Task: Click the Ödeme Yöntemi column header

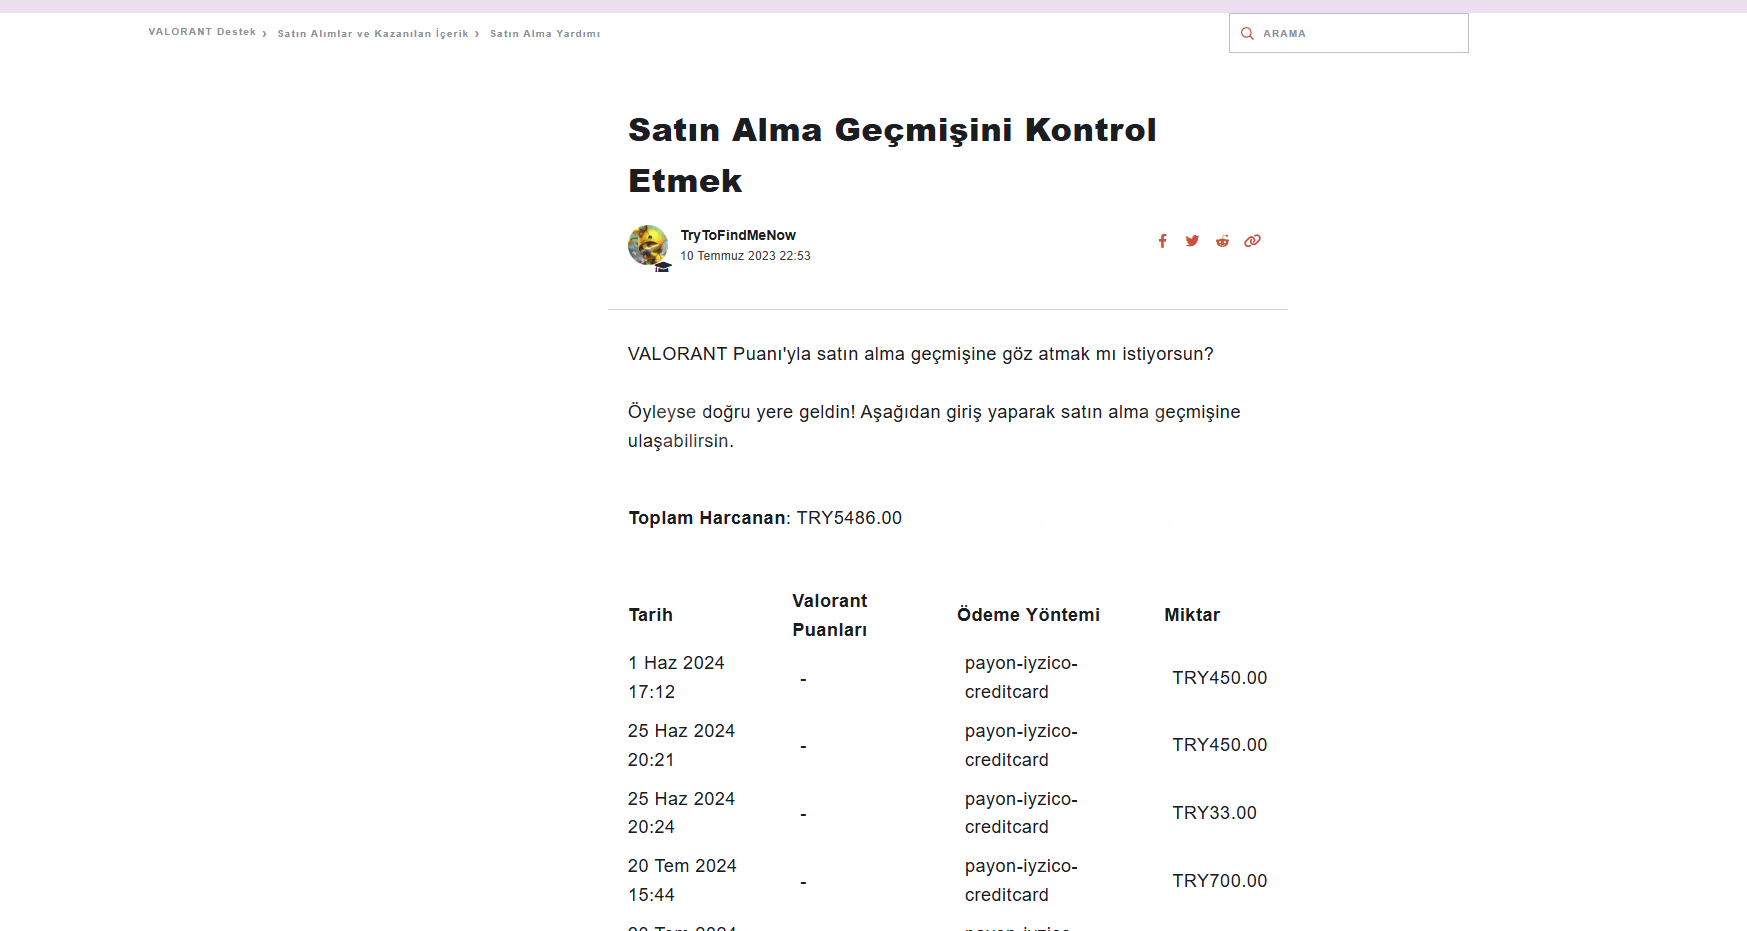Action: point(1028,615)
